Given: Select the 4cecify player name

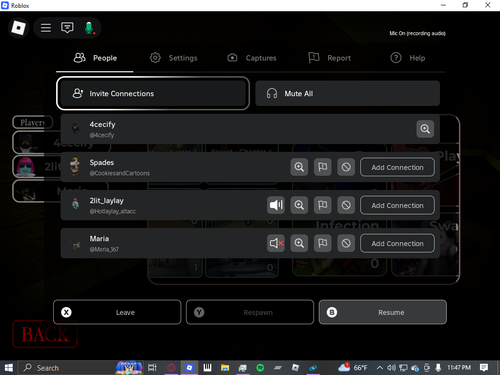Looking at the screenshot, I should [x=102, y=124].
